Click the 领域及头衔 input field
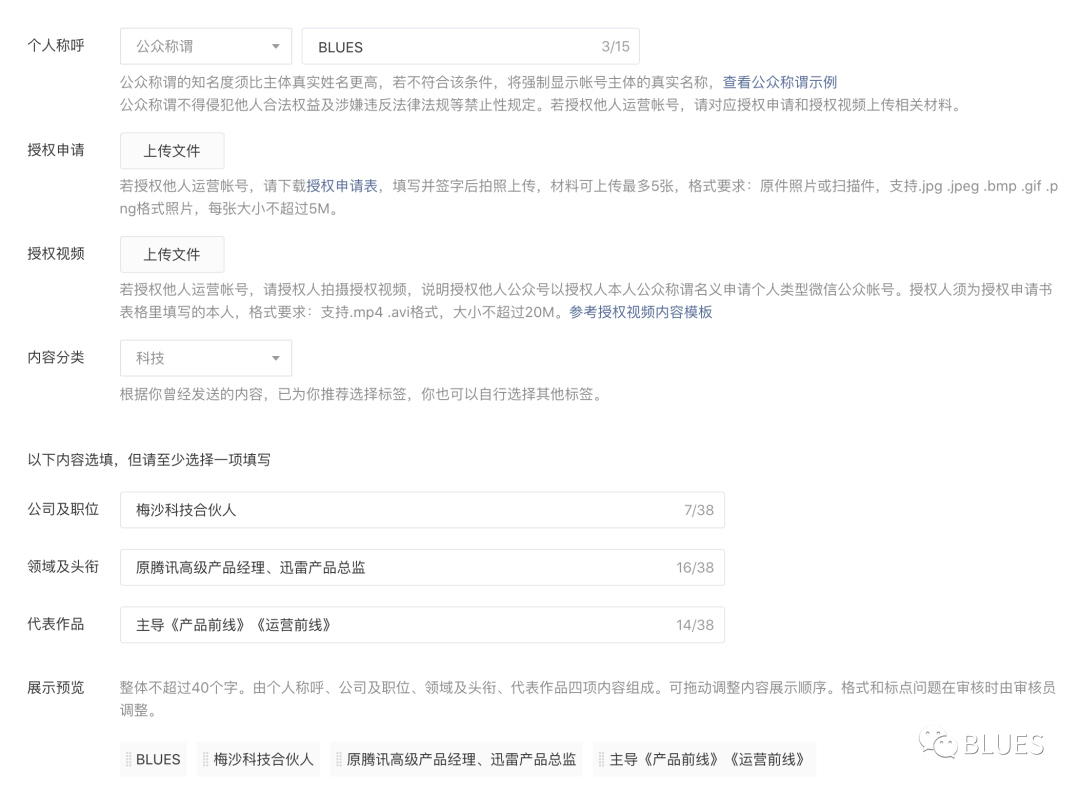The image size is (1080, 790). pyautogui.click(x=400, y=568)
